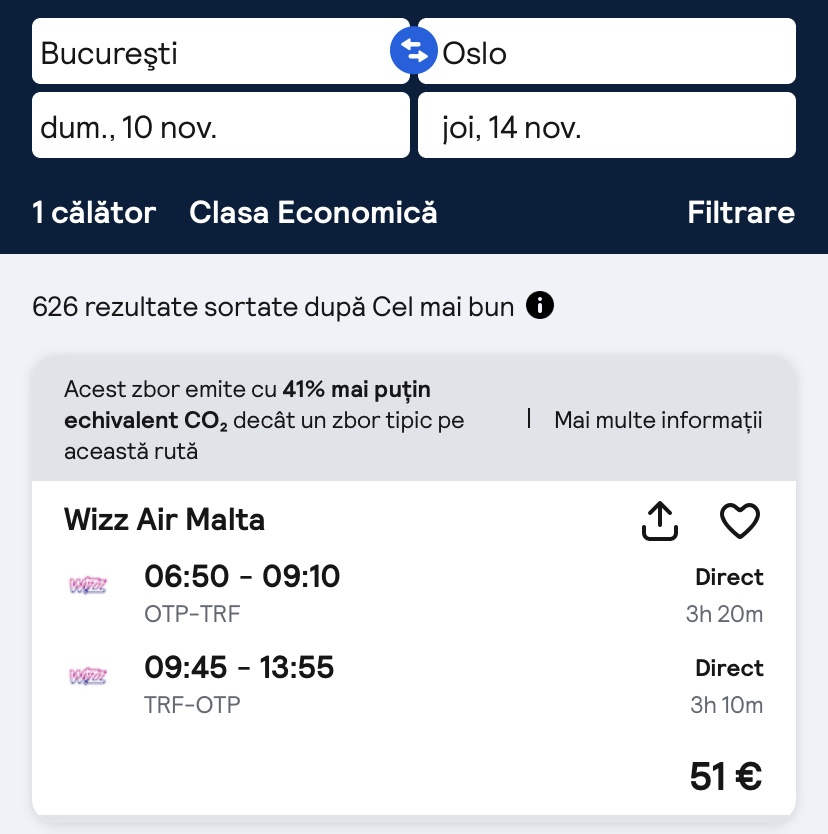The image size is (828, 834).
Task: Click Wizz logo for return TRF-OTP flight
Action: (x=87, y=676)
